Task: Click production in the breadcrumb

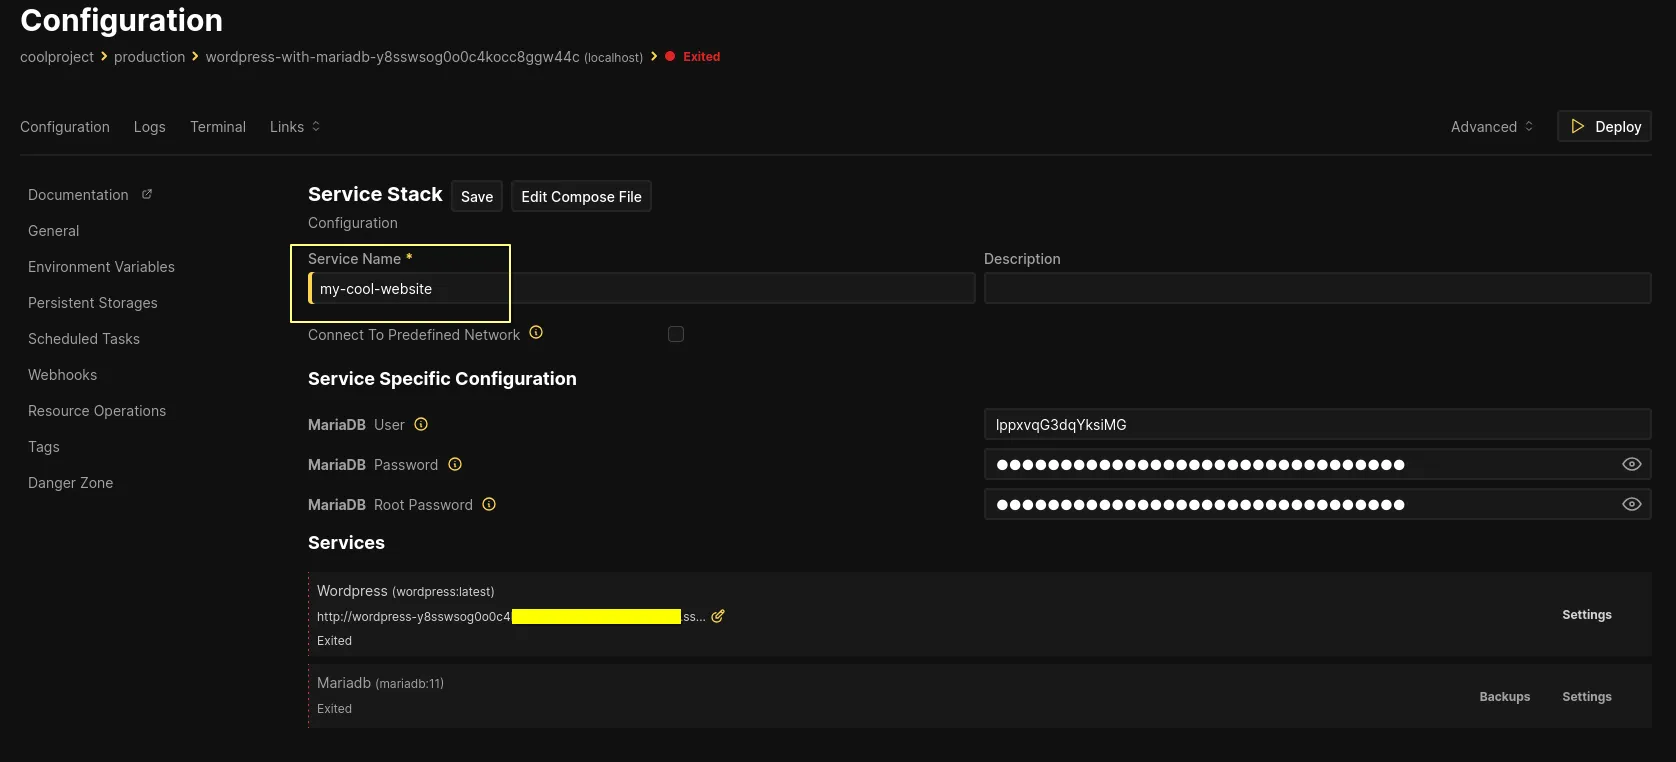Action: (x=149, y=57)
